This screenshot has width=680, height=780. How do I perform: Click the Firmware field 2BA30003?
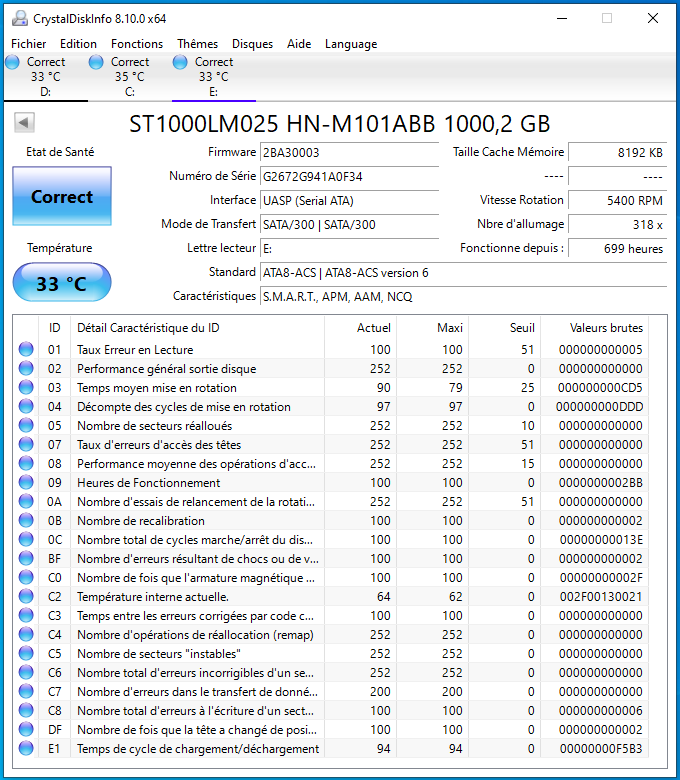tap(349, 152)
